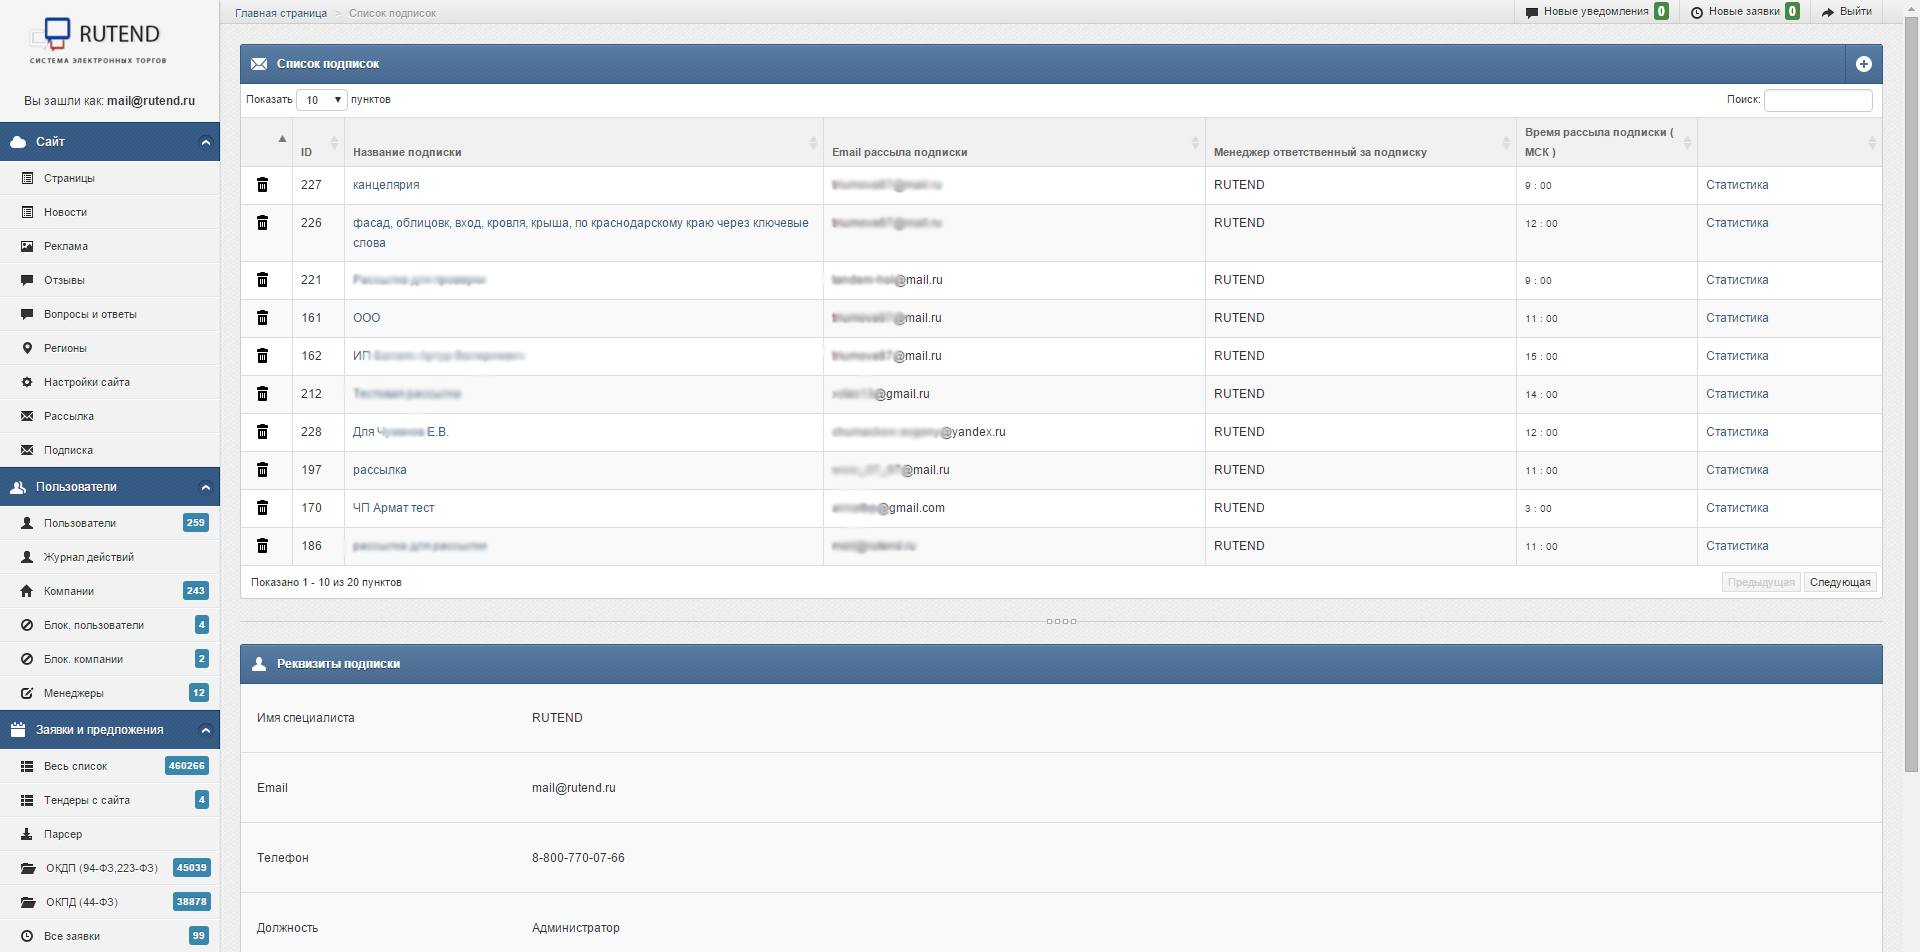This screenshot has width=1920, height=952.
Task: Open the rows-per-page dropdown showing 10
Action: (322, 100)
